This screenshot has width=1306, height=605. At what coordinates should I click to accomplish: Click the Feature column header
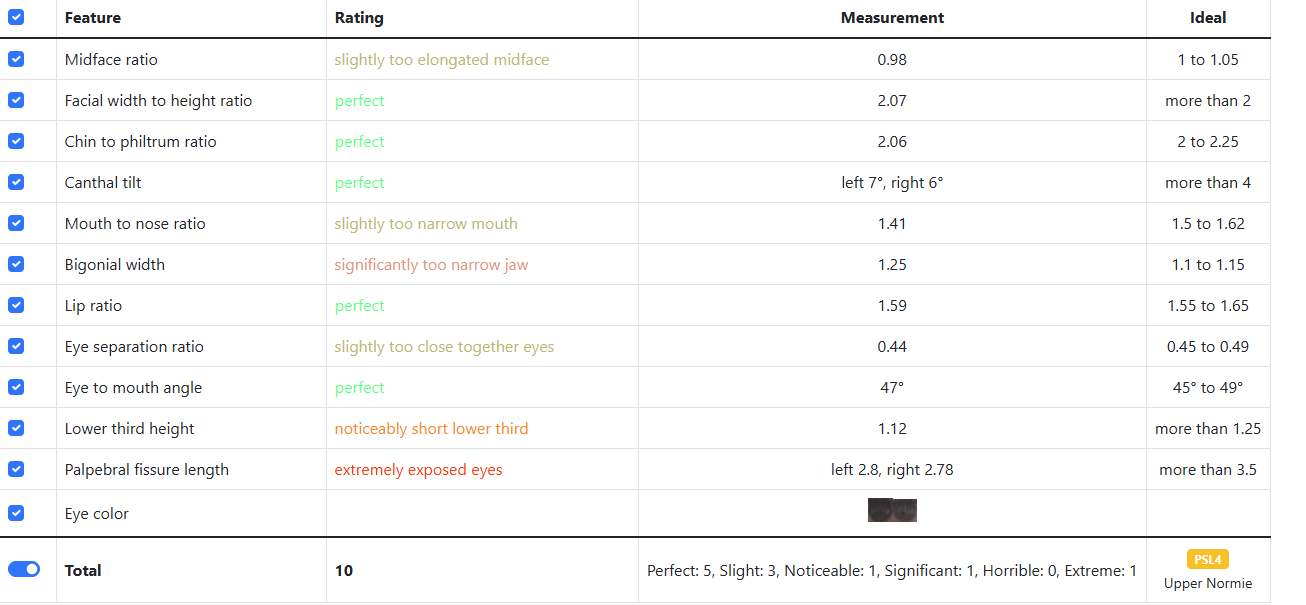tap(93, 18)
